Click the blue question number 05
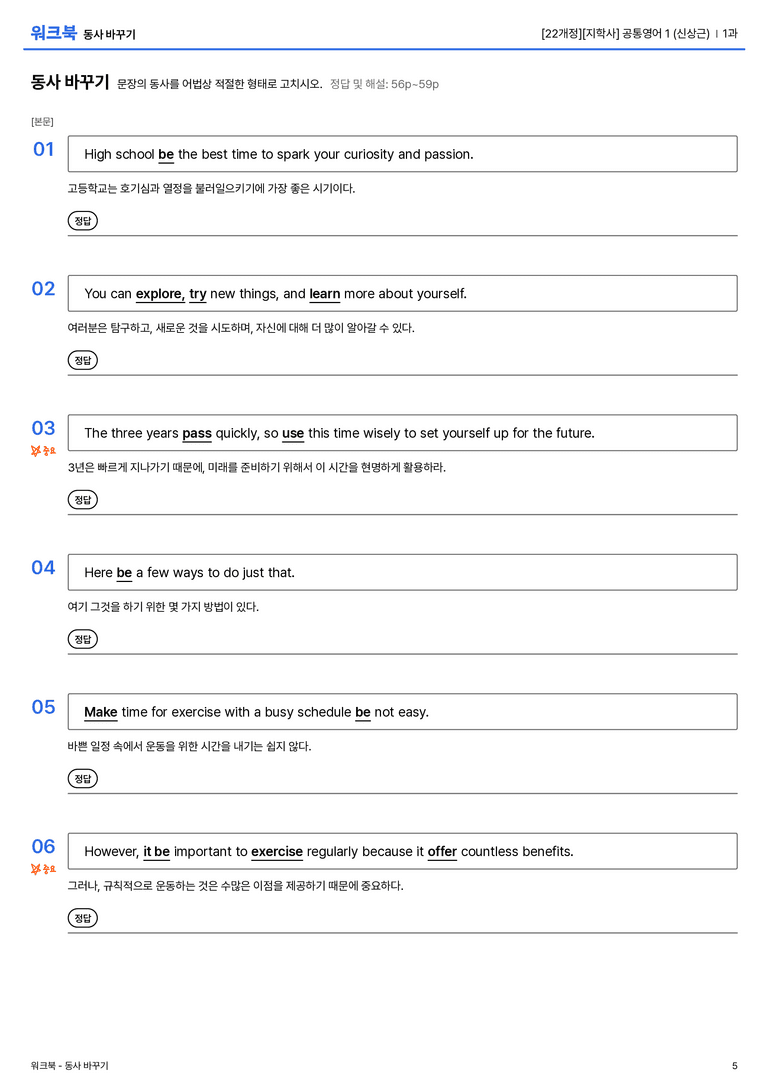This screenshot has width=768, height=1087. tap(43, 707)
